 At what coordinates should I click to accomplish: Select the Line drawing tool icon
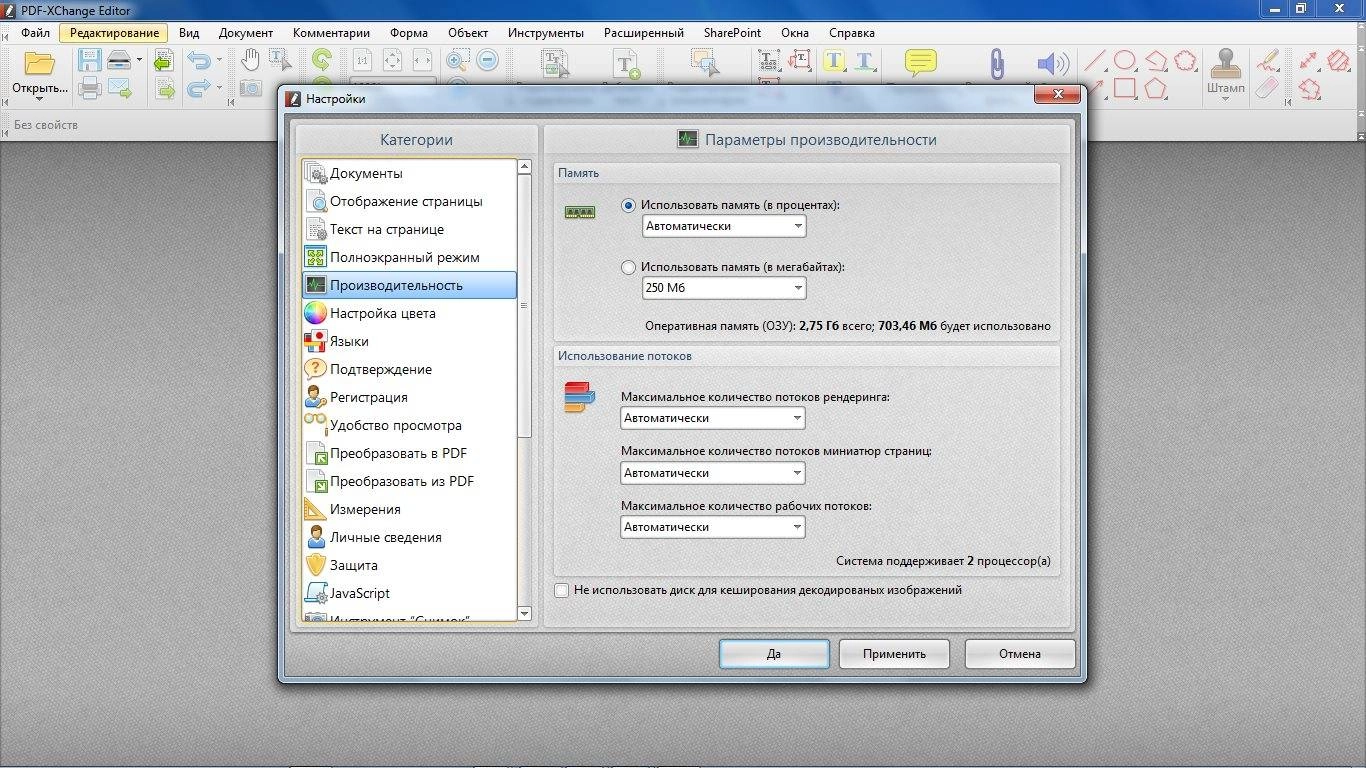(x=1096, y=60)
